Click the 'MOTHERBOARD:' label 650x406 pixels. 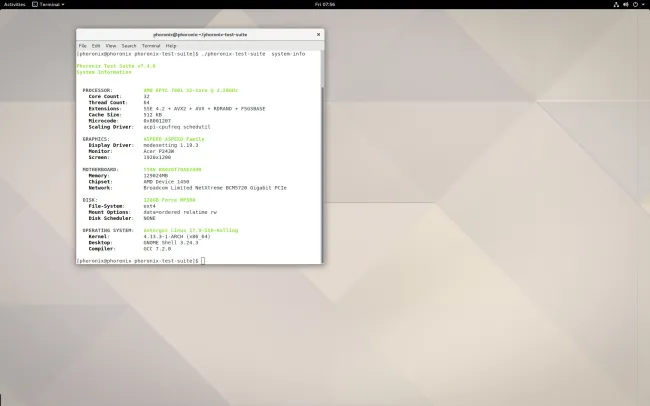(x=101, y=170)
